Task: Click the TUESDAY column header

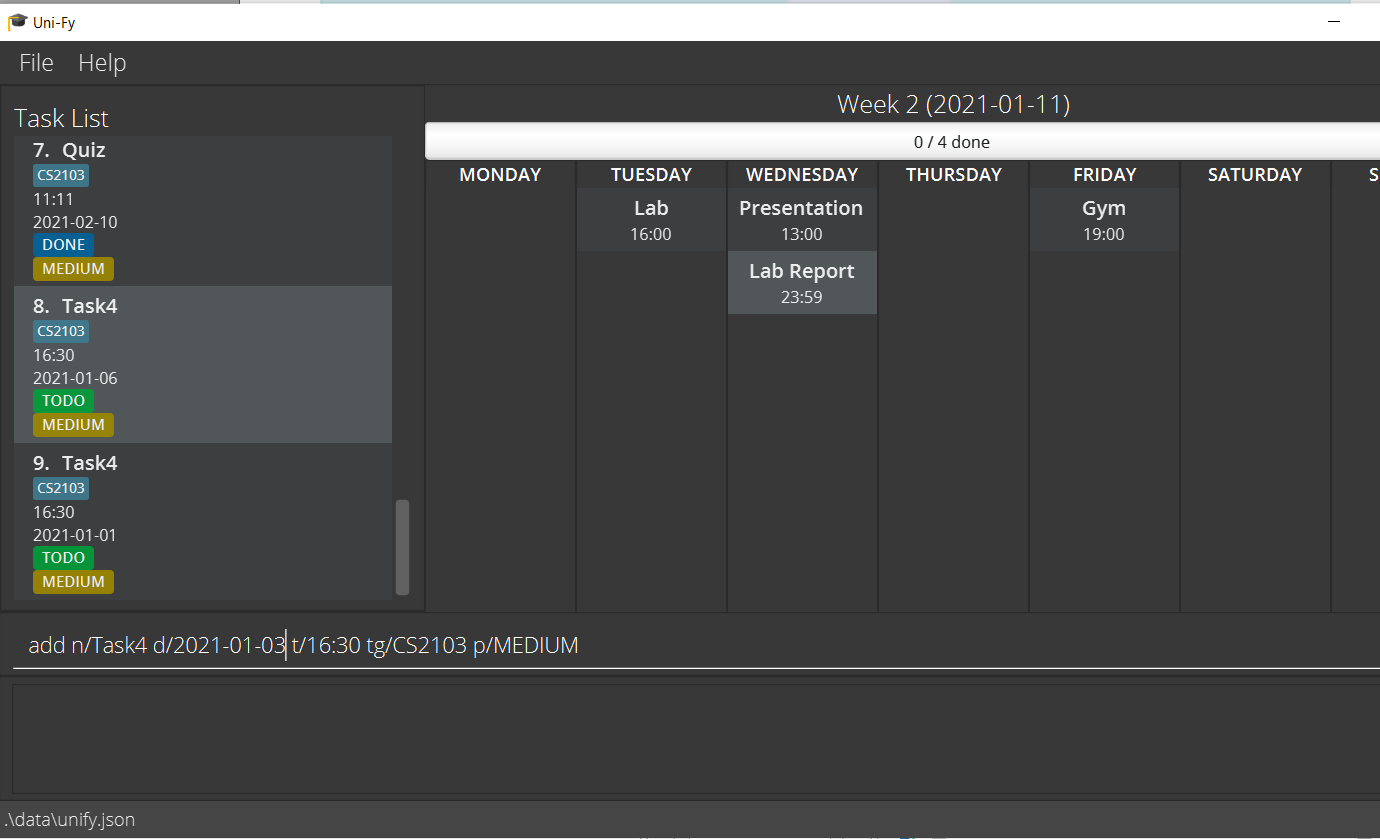Action: (651, 175)
